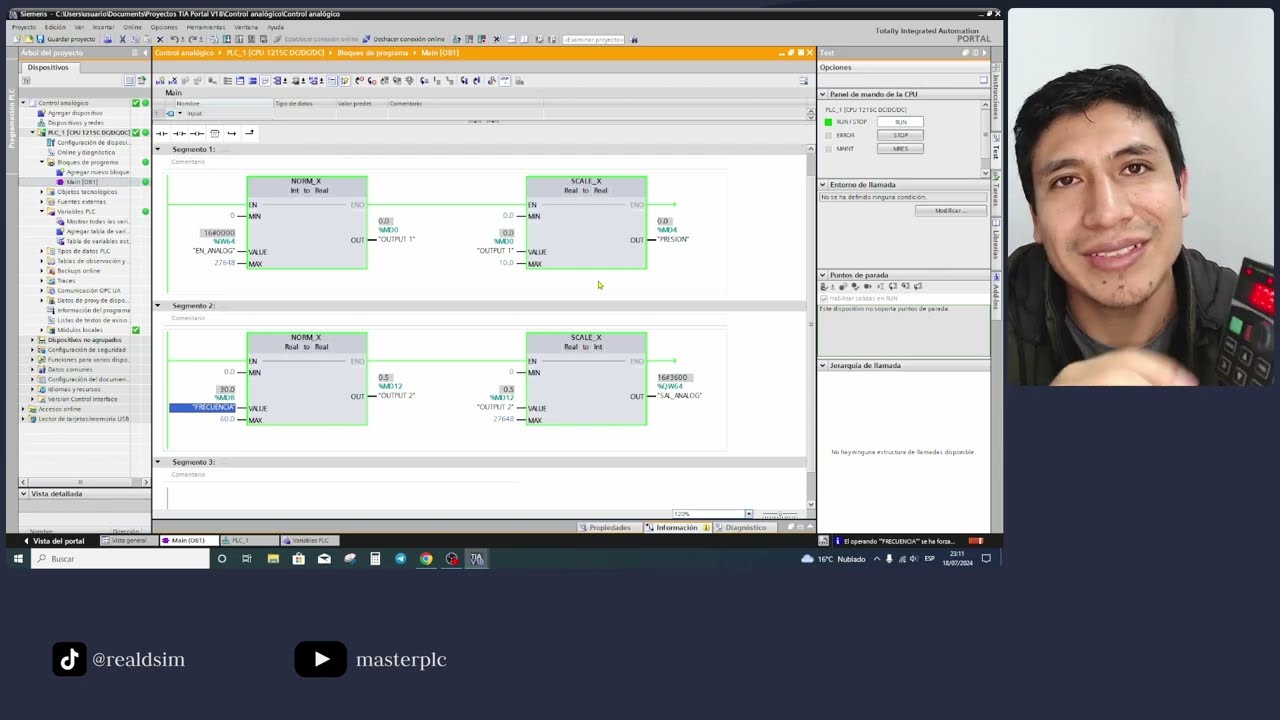Insert open branch from favorites bar
Screen dimensions: 1280x720
[231, 133]
